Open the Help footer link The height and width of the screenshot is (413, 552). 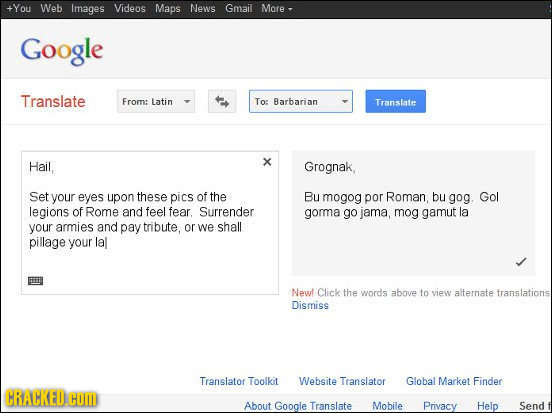coord(487,406)
